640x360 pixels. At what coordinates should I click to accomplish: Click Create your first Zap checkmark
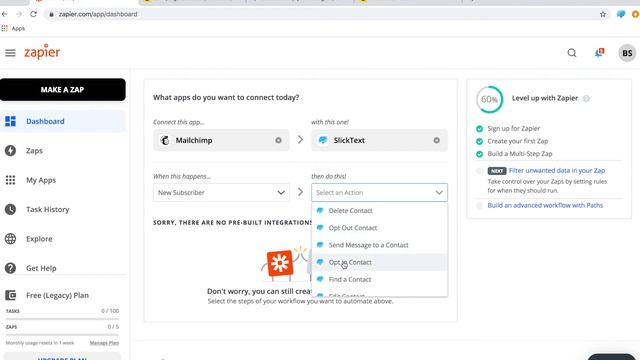(x=480, y=141)
